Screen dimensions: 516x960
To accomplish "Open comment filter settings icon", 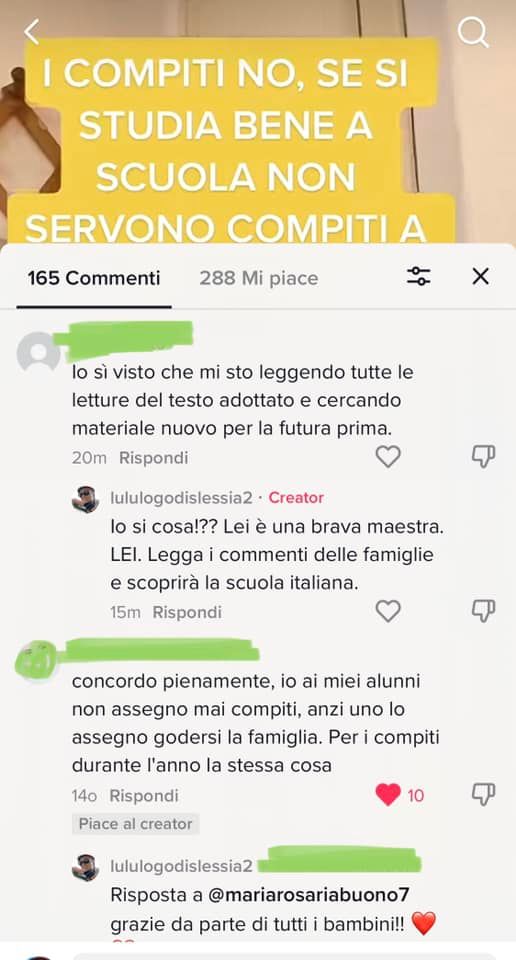I will [x=419, y=277].
